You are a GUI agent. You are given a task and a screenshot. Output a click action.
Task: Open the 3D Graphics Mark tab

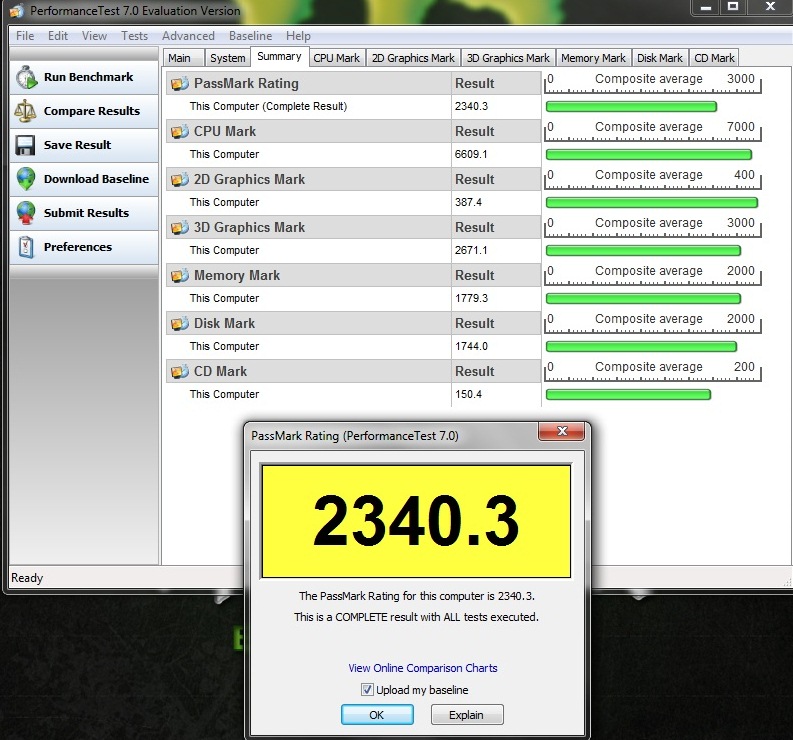[508, 58]
